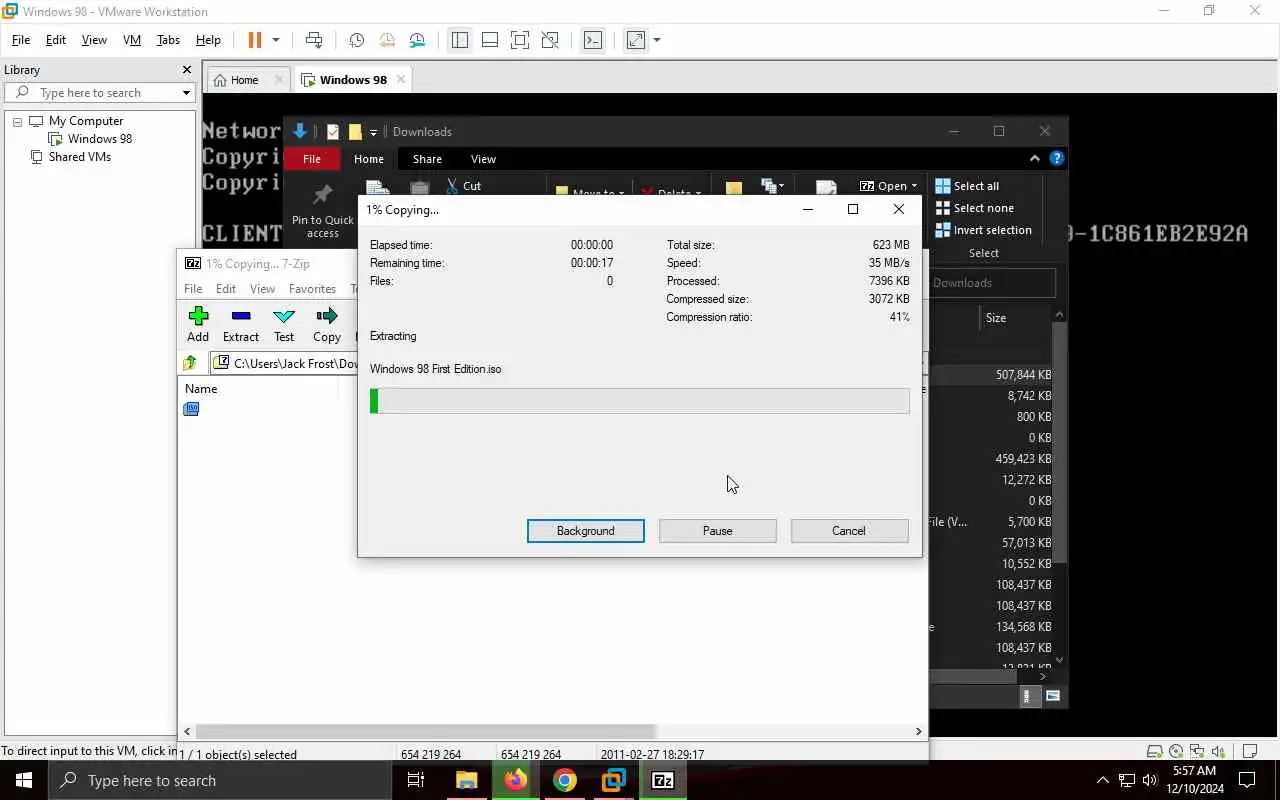Toggle Unity mode in VMware toolbar

pos(550,40)
